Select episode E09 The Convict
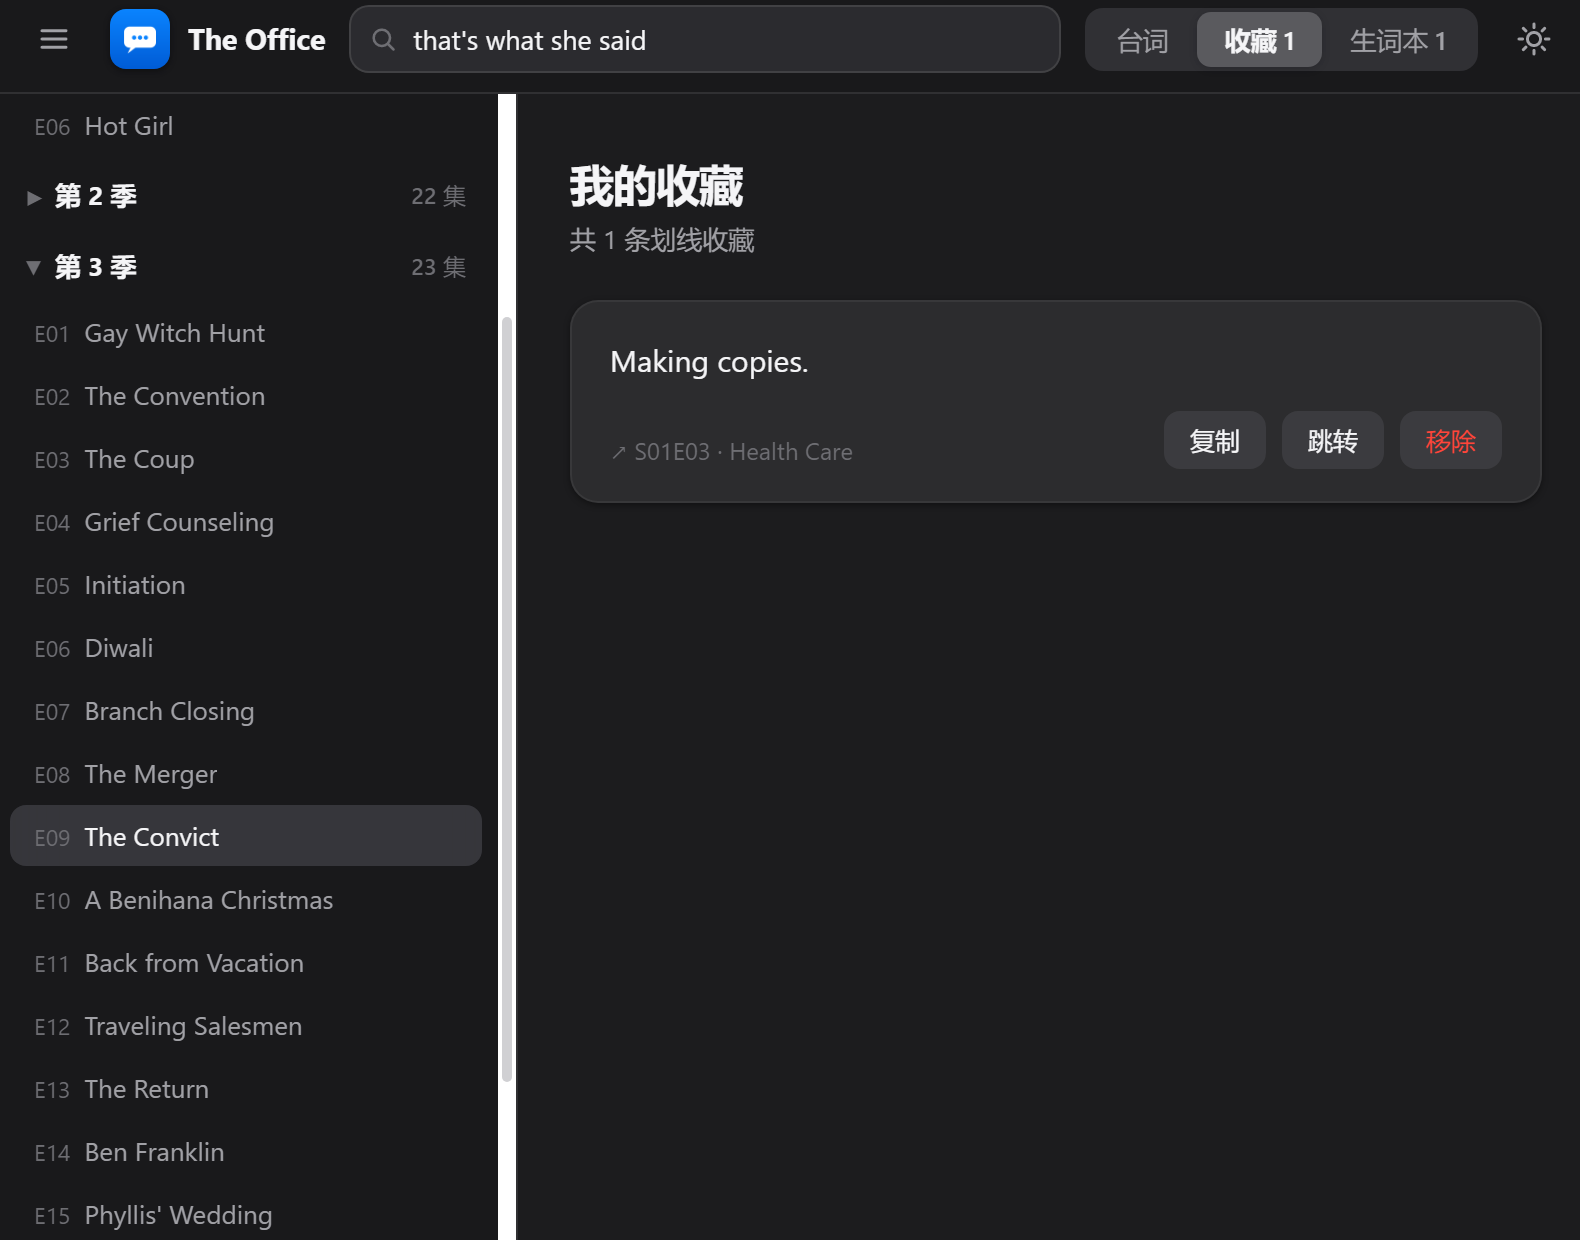Image resolution: width=1580 pixels, height=1240 pixels. pyautogui.click(x=246, y=836)
